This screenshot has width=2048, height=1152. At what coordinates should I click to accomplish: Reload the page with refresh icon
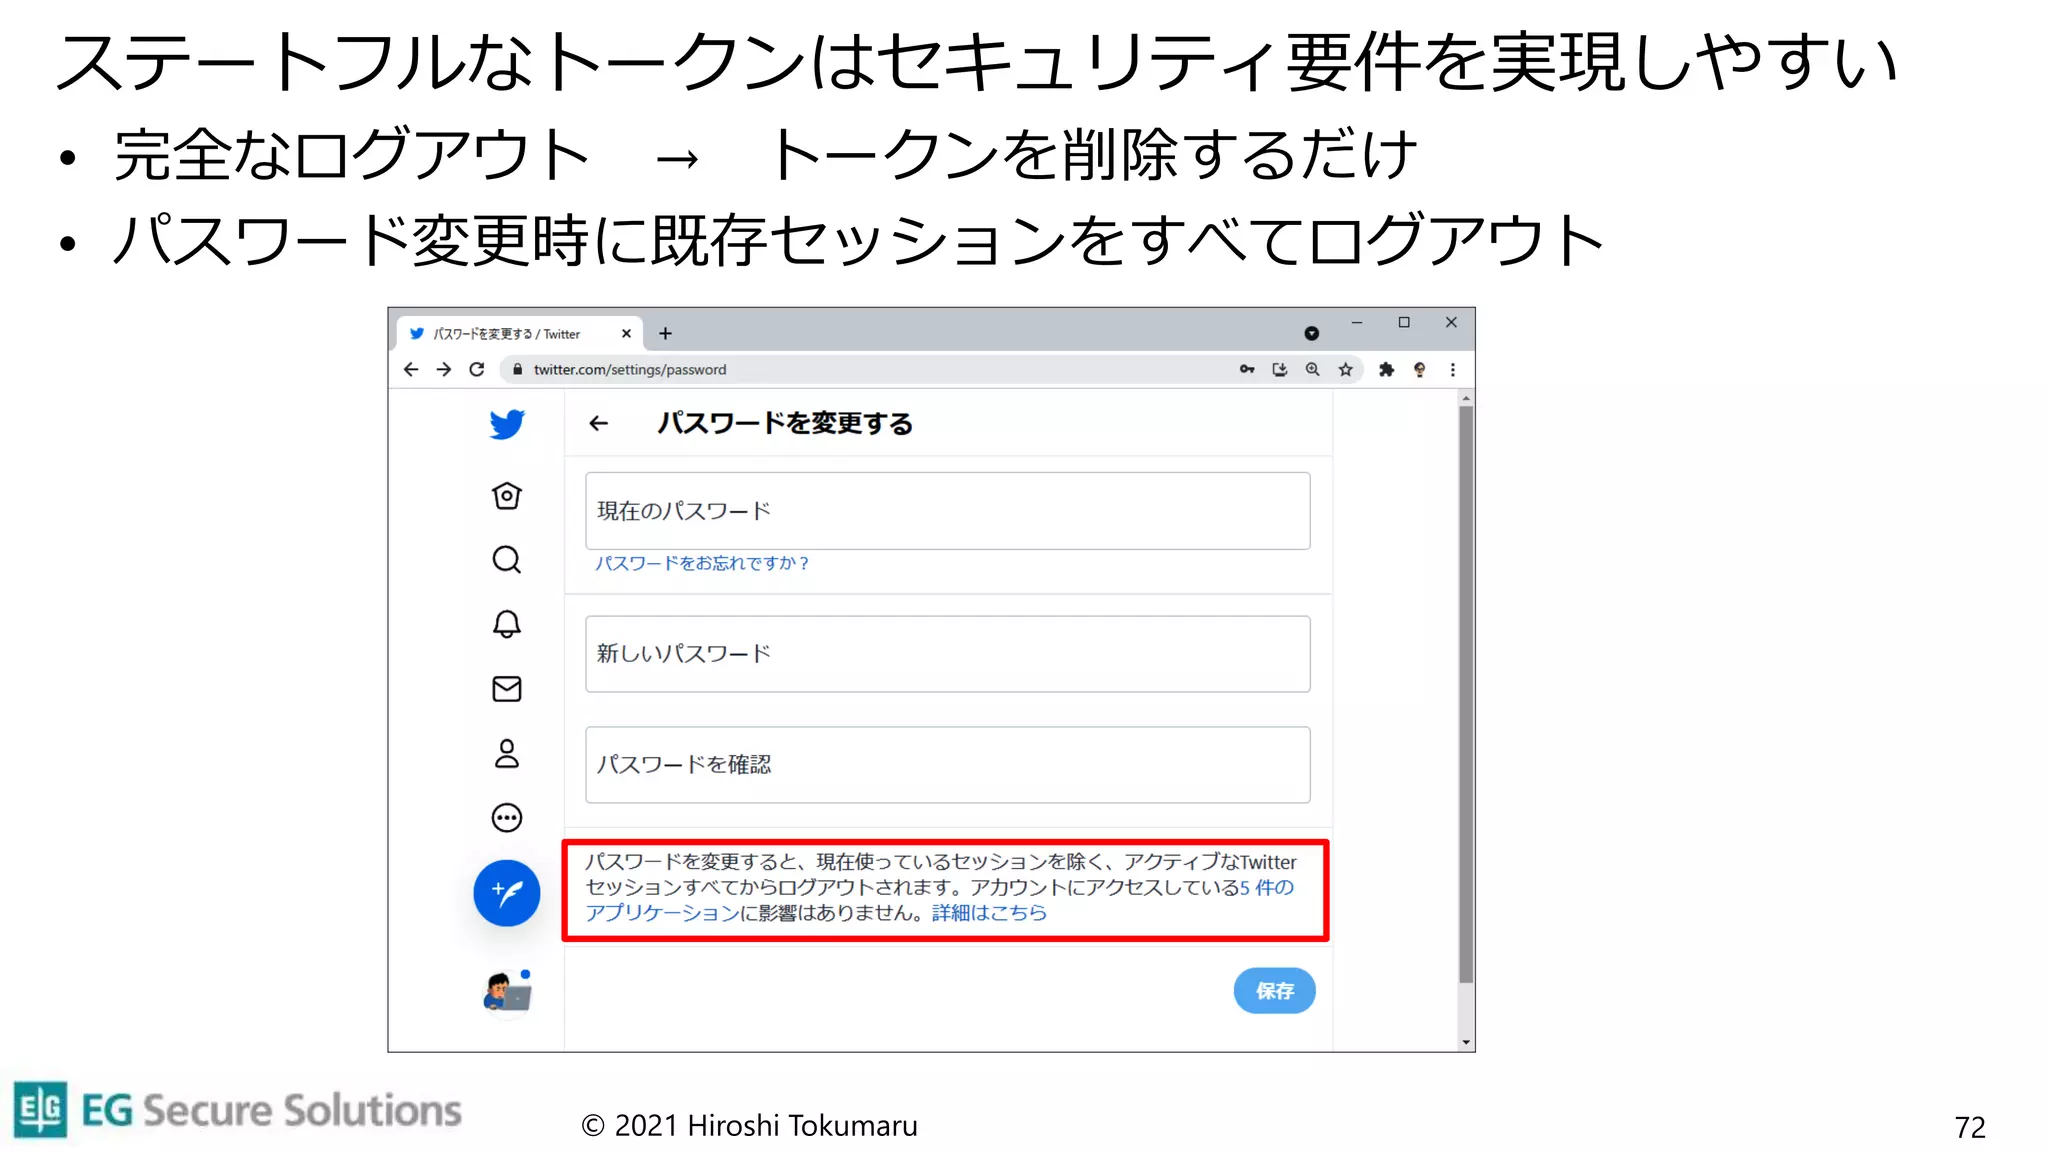coord(477,369)
